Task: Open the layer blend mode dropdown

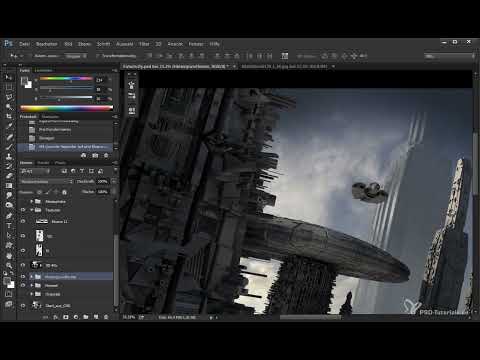Action: [47, 181]
